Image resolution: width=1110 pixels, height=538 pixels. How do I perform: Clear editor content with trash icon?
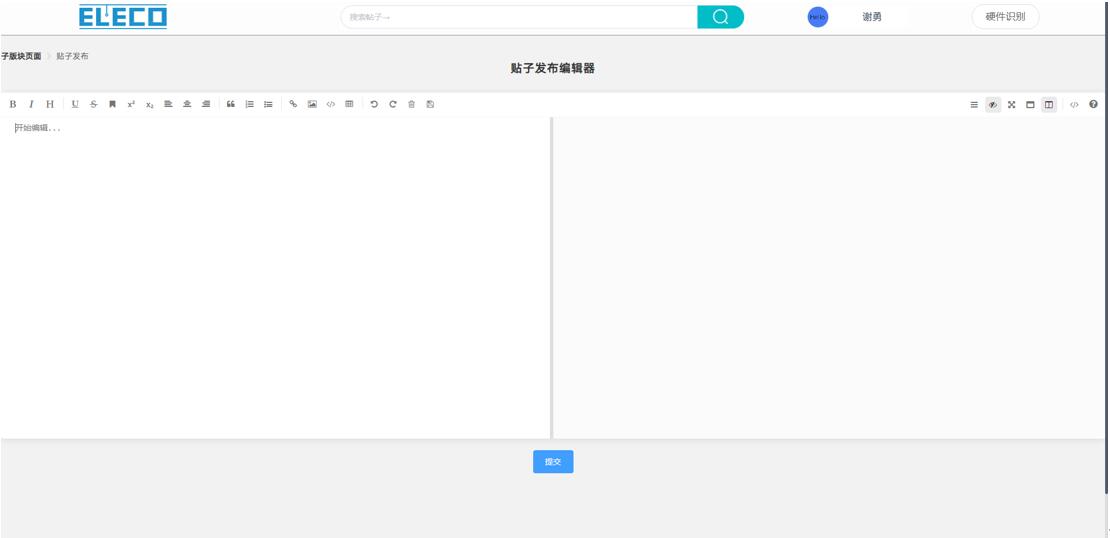[x=411, y=104]
